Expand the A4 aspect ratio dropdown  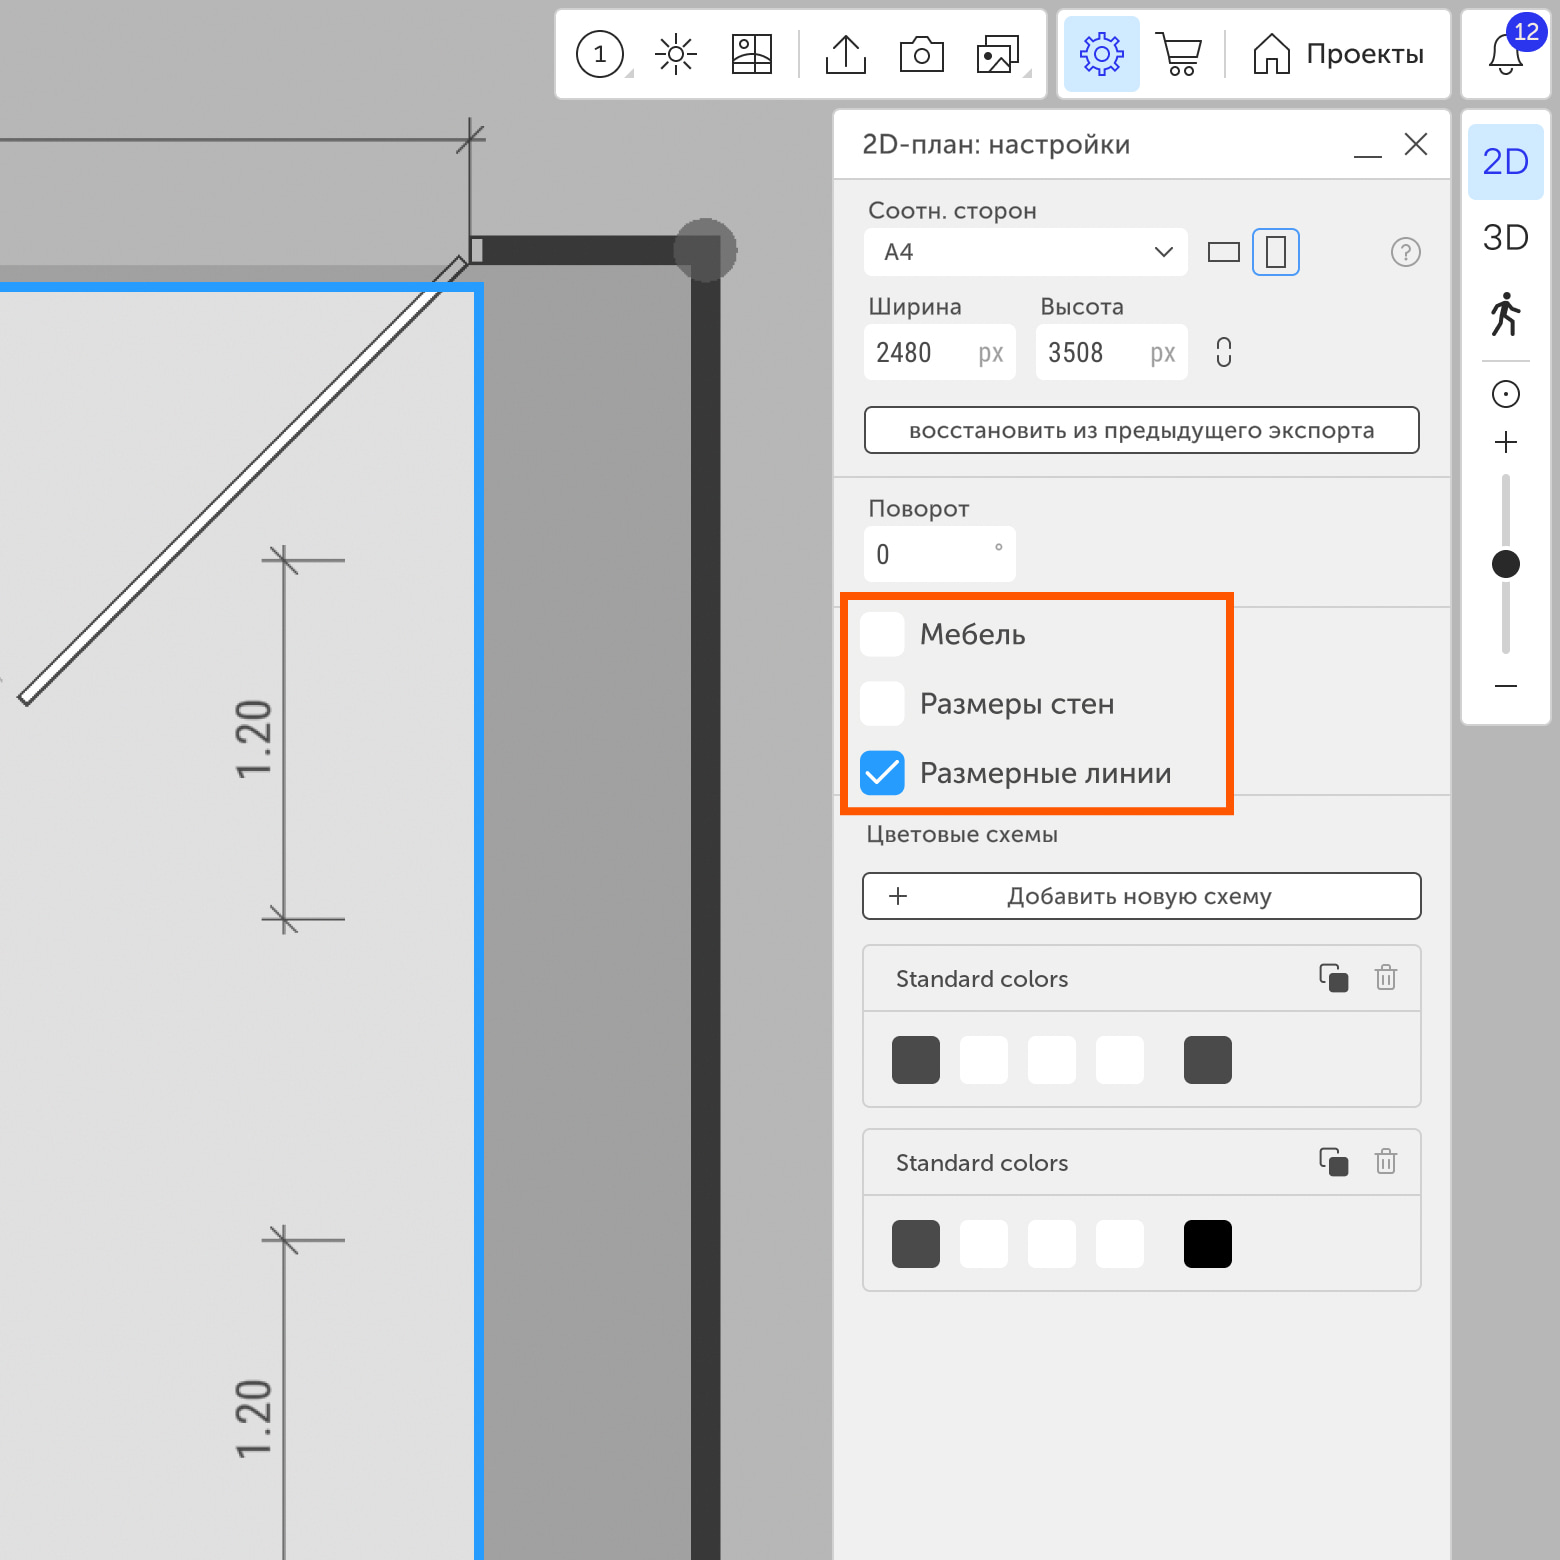(1025, 252)
